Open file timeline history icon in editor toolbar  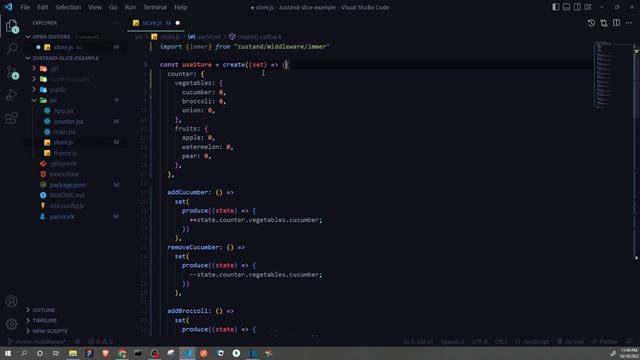591,23
